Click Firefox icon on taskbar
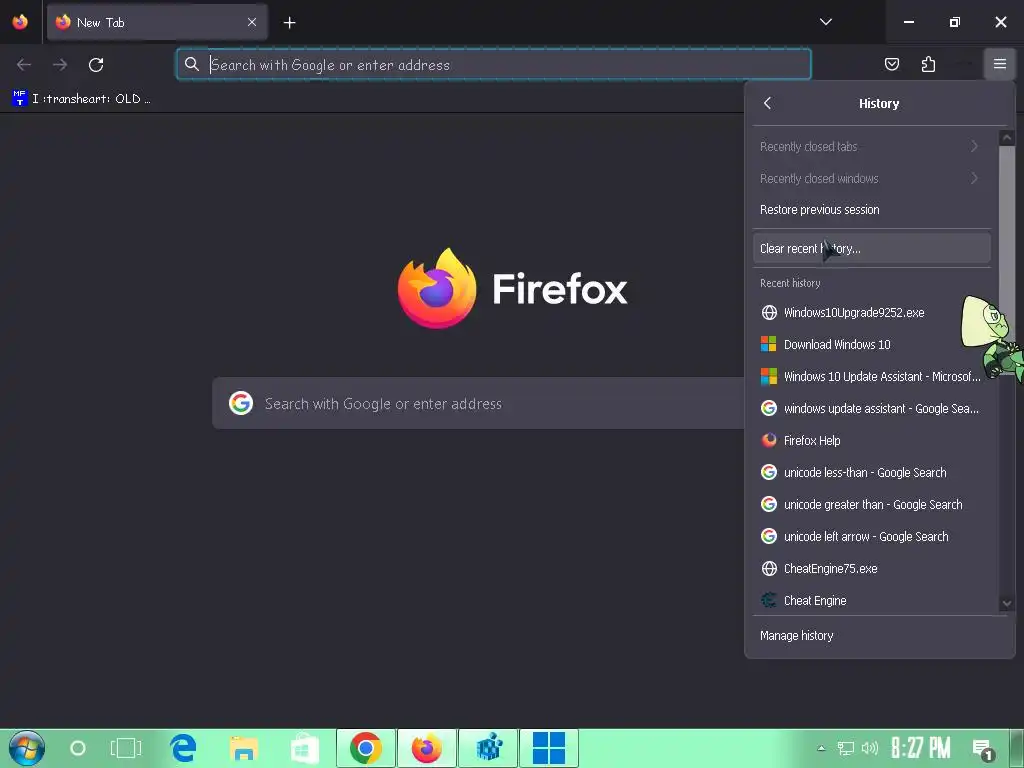1024x768 pixels. pos(427,748)
